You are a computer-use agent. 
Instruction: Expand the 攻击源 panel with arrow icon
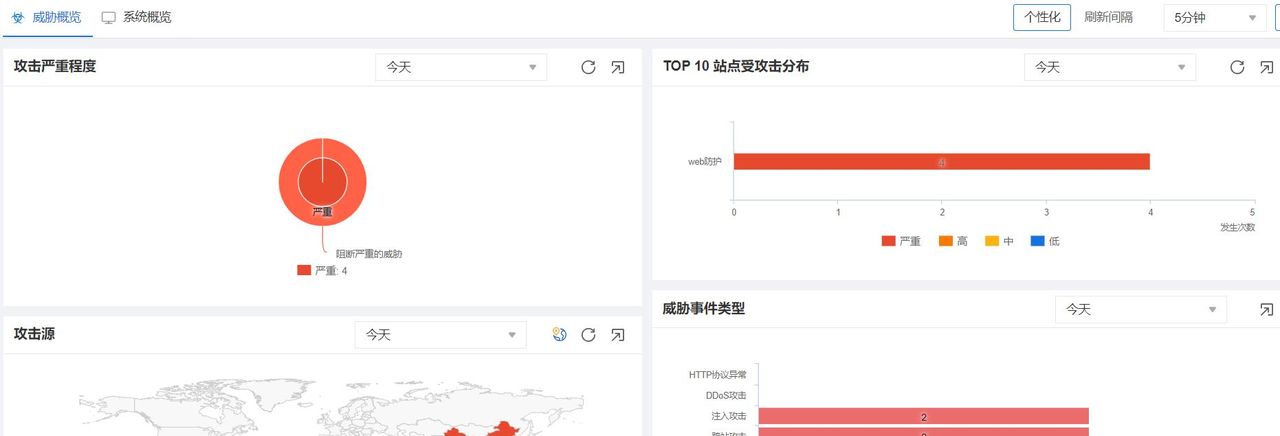click(618, 335)
